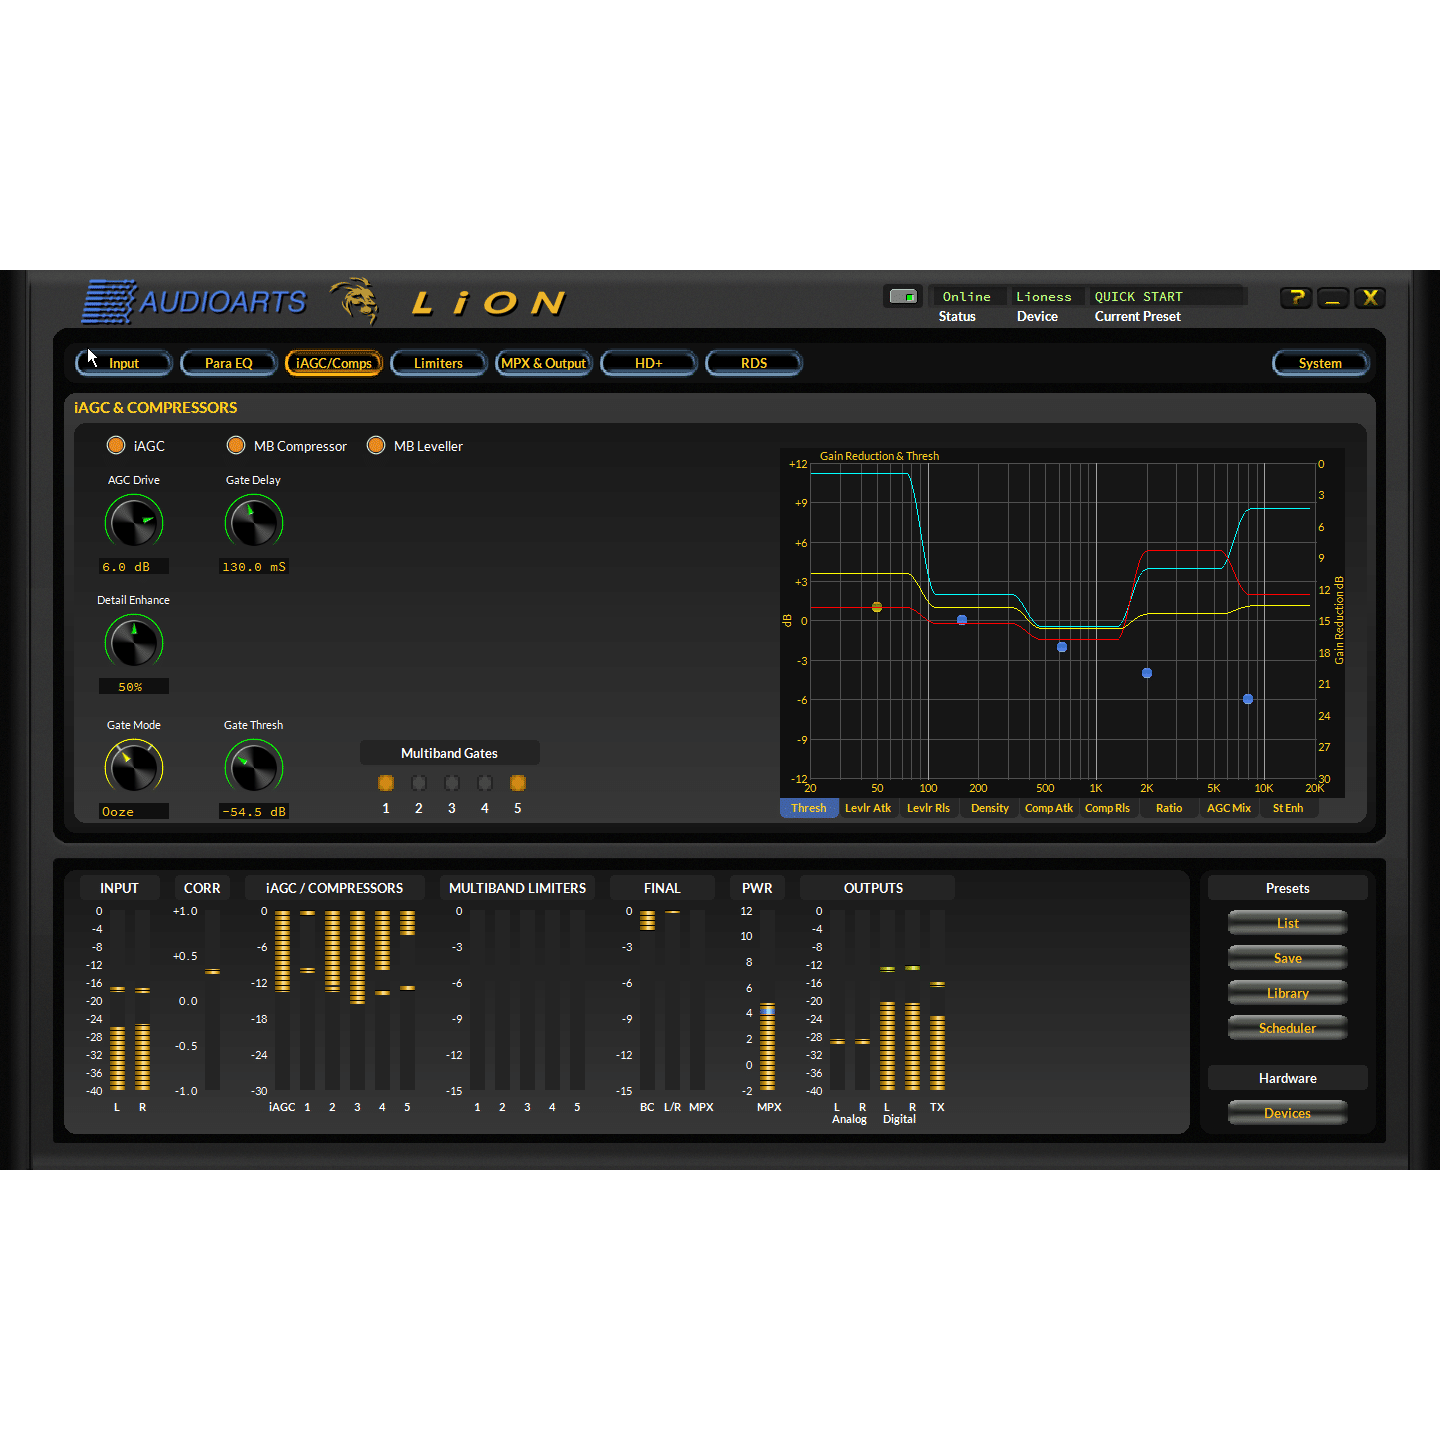The image size is (1440, 1440).
Task: Open the Para EQ tab
Action: [229, 363]
